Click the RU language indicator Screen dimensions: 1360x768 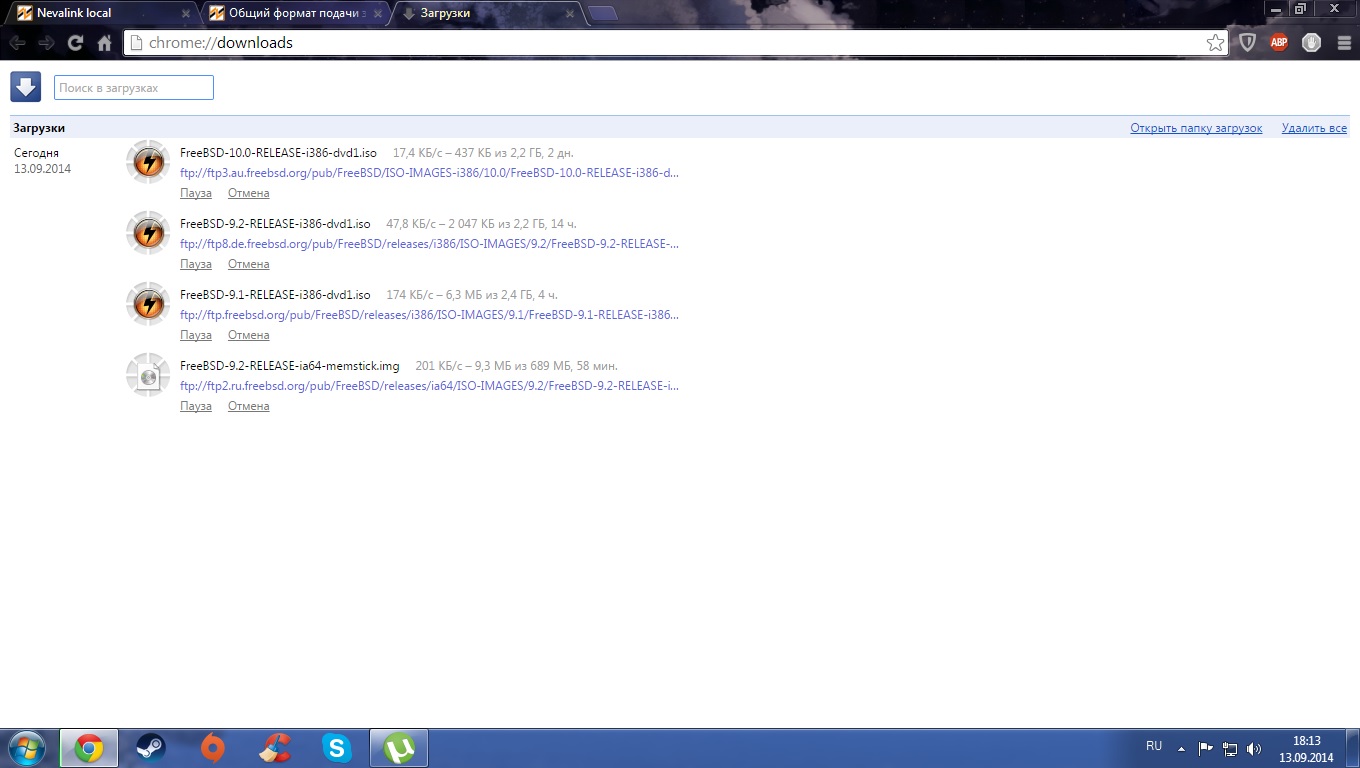(x=1154, y=746)
